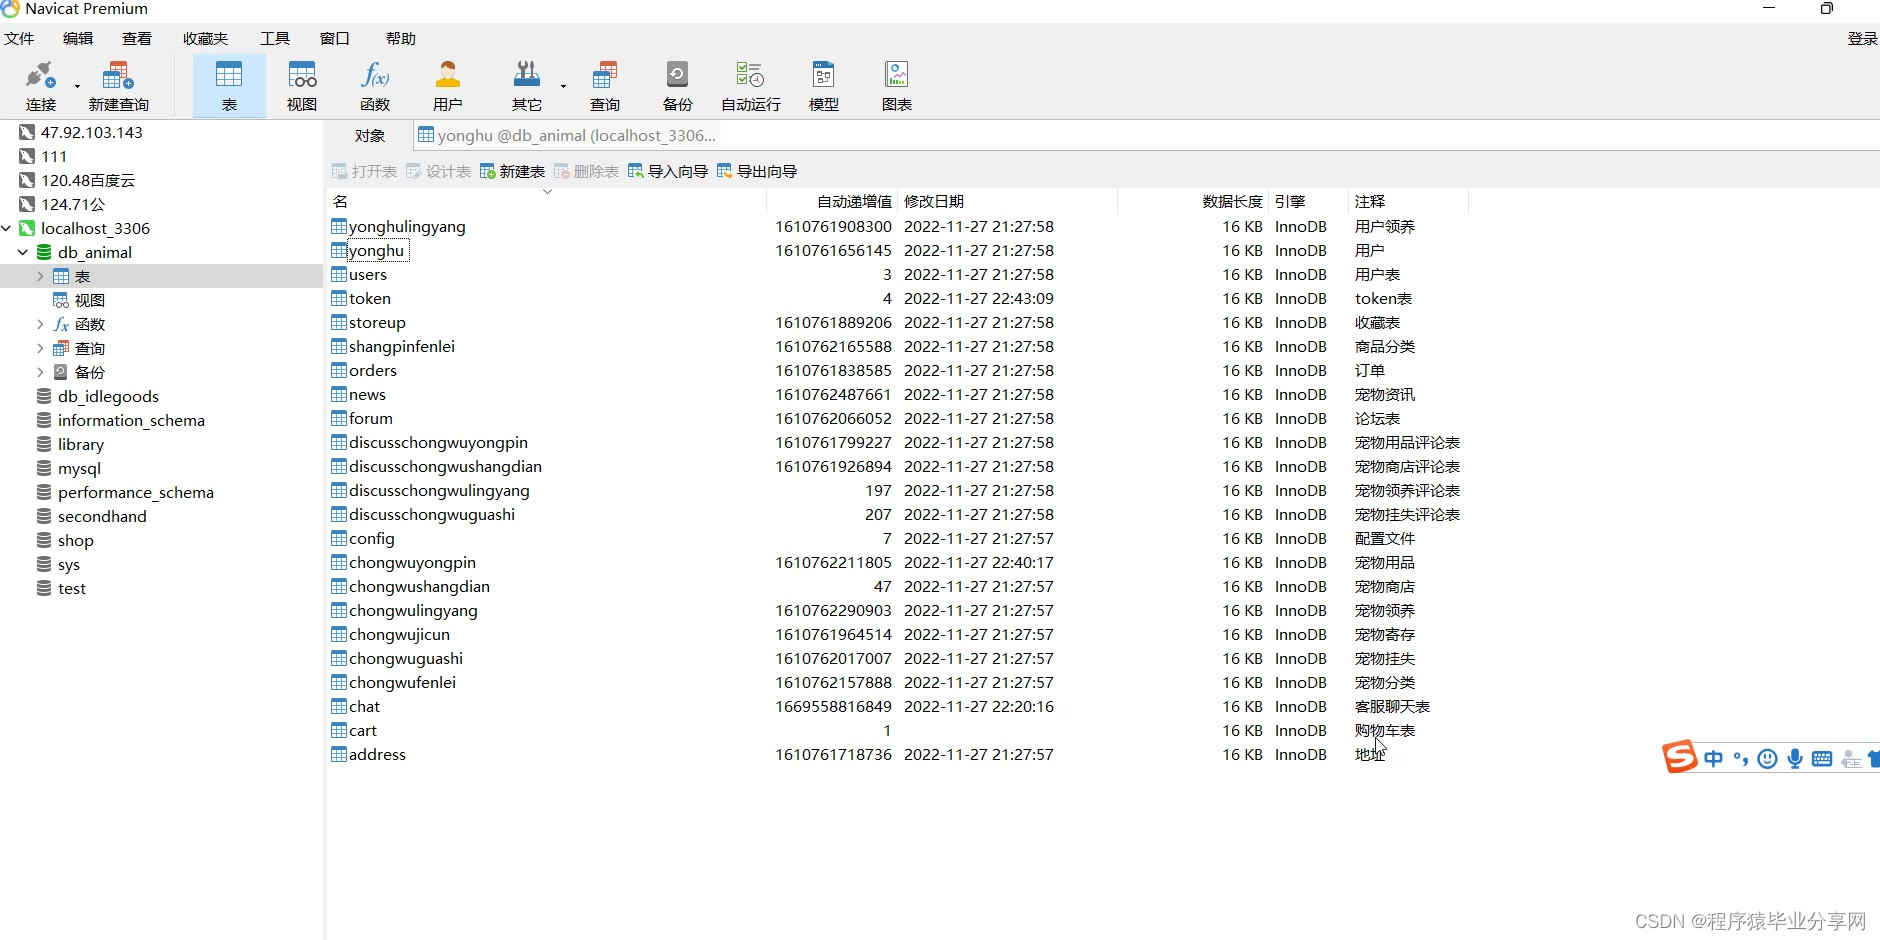Open the 窗口 menu
Screen dimensions: 1880x940
(335, 39)
